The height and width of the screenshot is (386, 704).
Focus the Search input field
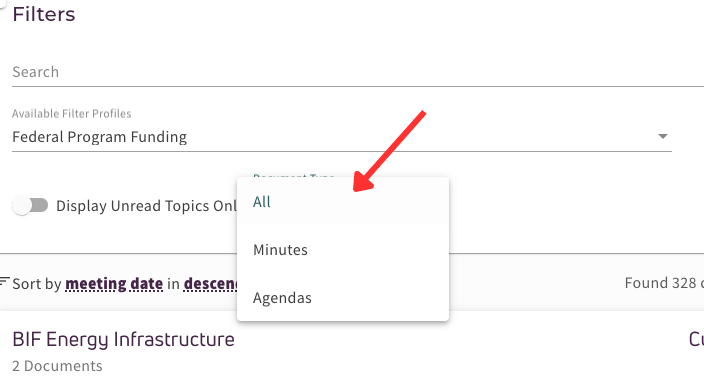pos(358,72)
